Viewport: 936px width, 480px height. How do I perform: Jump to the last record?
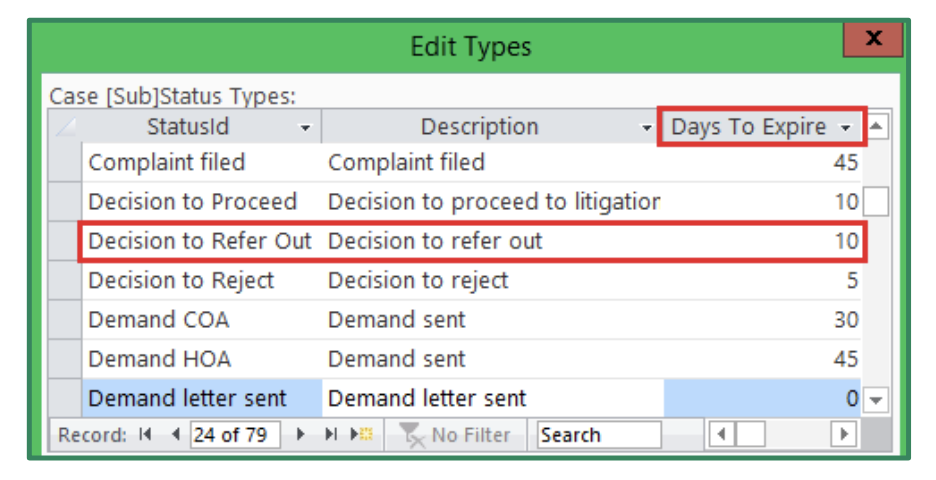[330, 434]
